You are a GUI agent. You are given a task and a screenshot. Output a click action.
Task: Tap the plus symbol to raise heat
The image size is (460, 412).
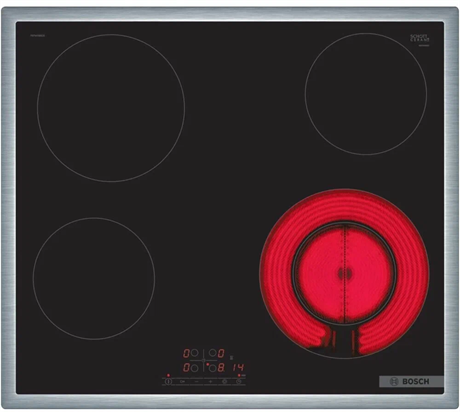210,381
